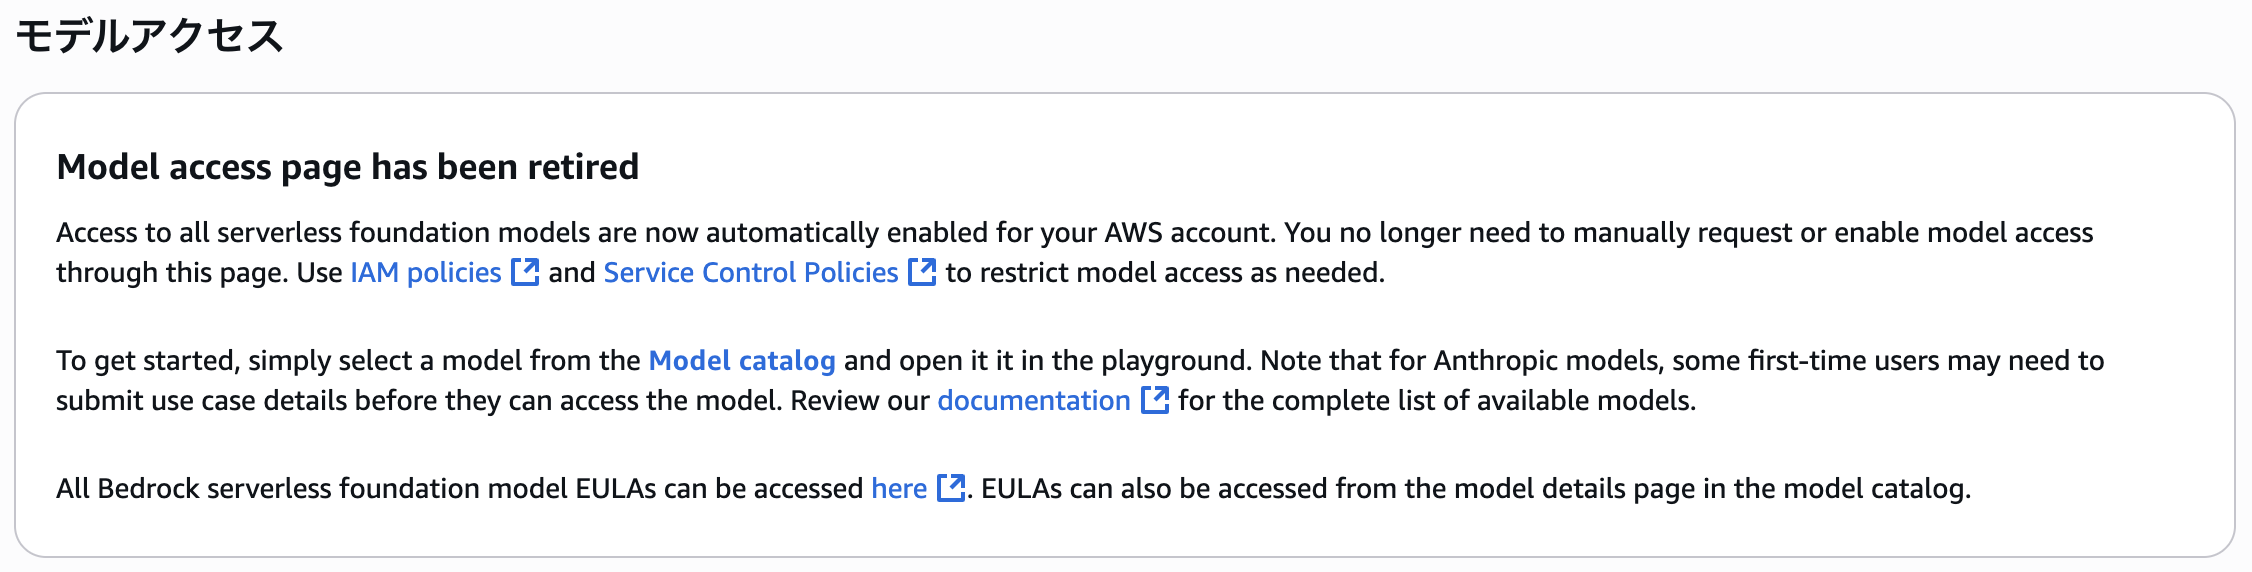
Task: Click the モデルアクセス page title
Action: click(x=150, y=37)
